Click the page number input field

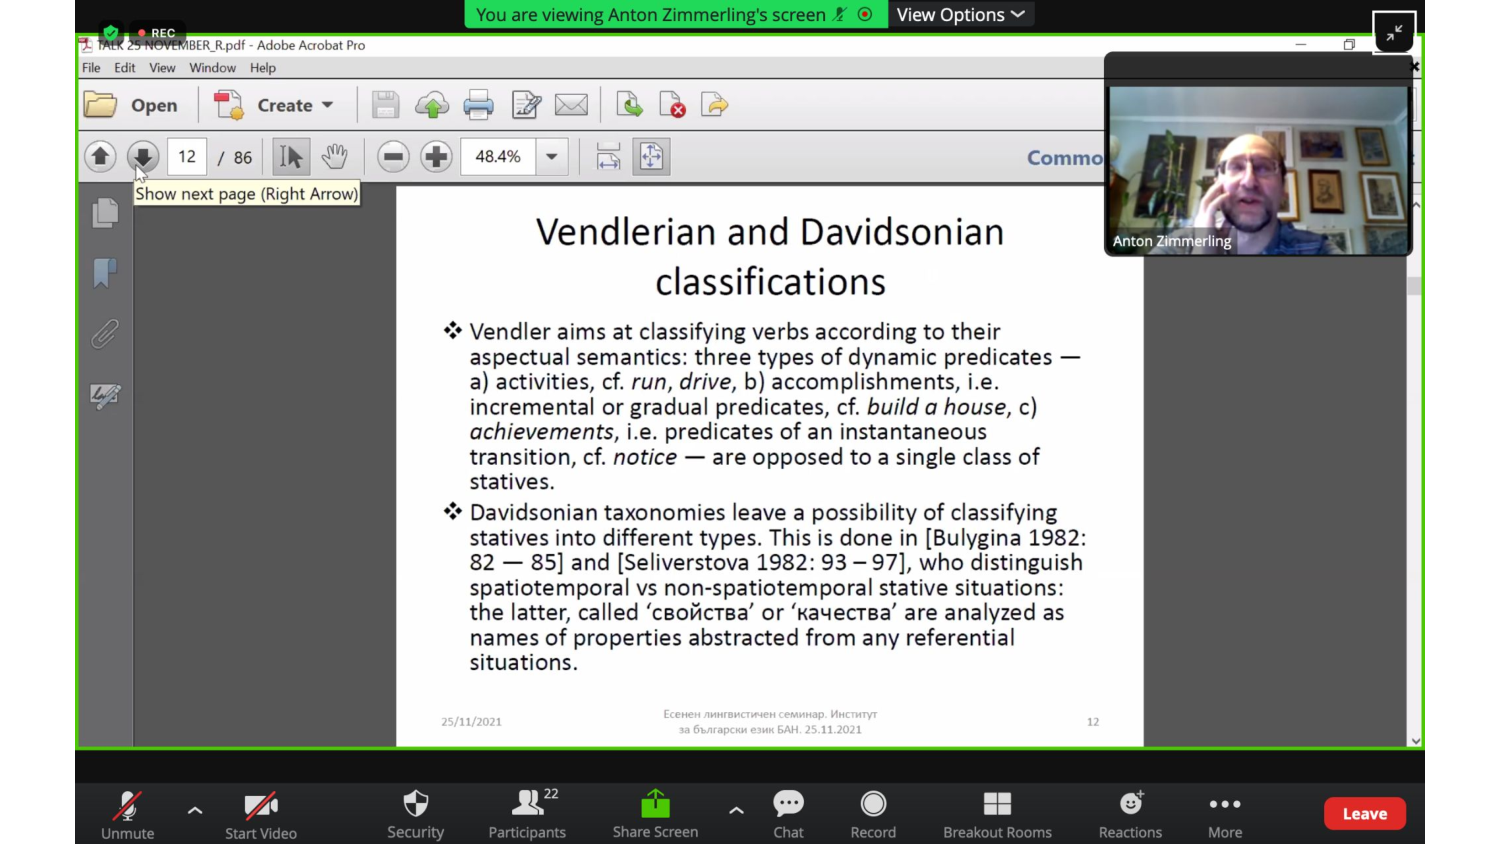(x=187, y=157)
